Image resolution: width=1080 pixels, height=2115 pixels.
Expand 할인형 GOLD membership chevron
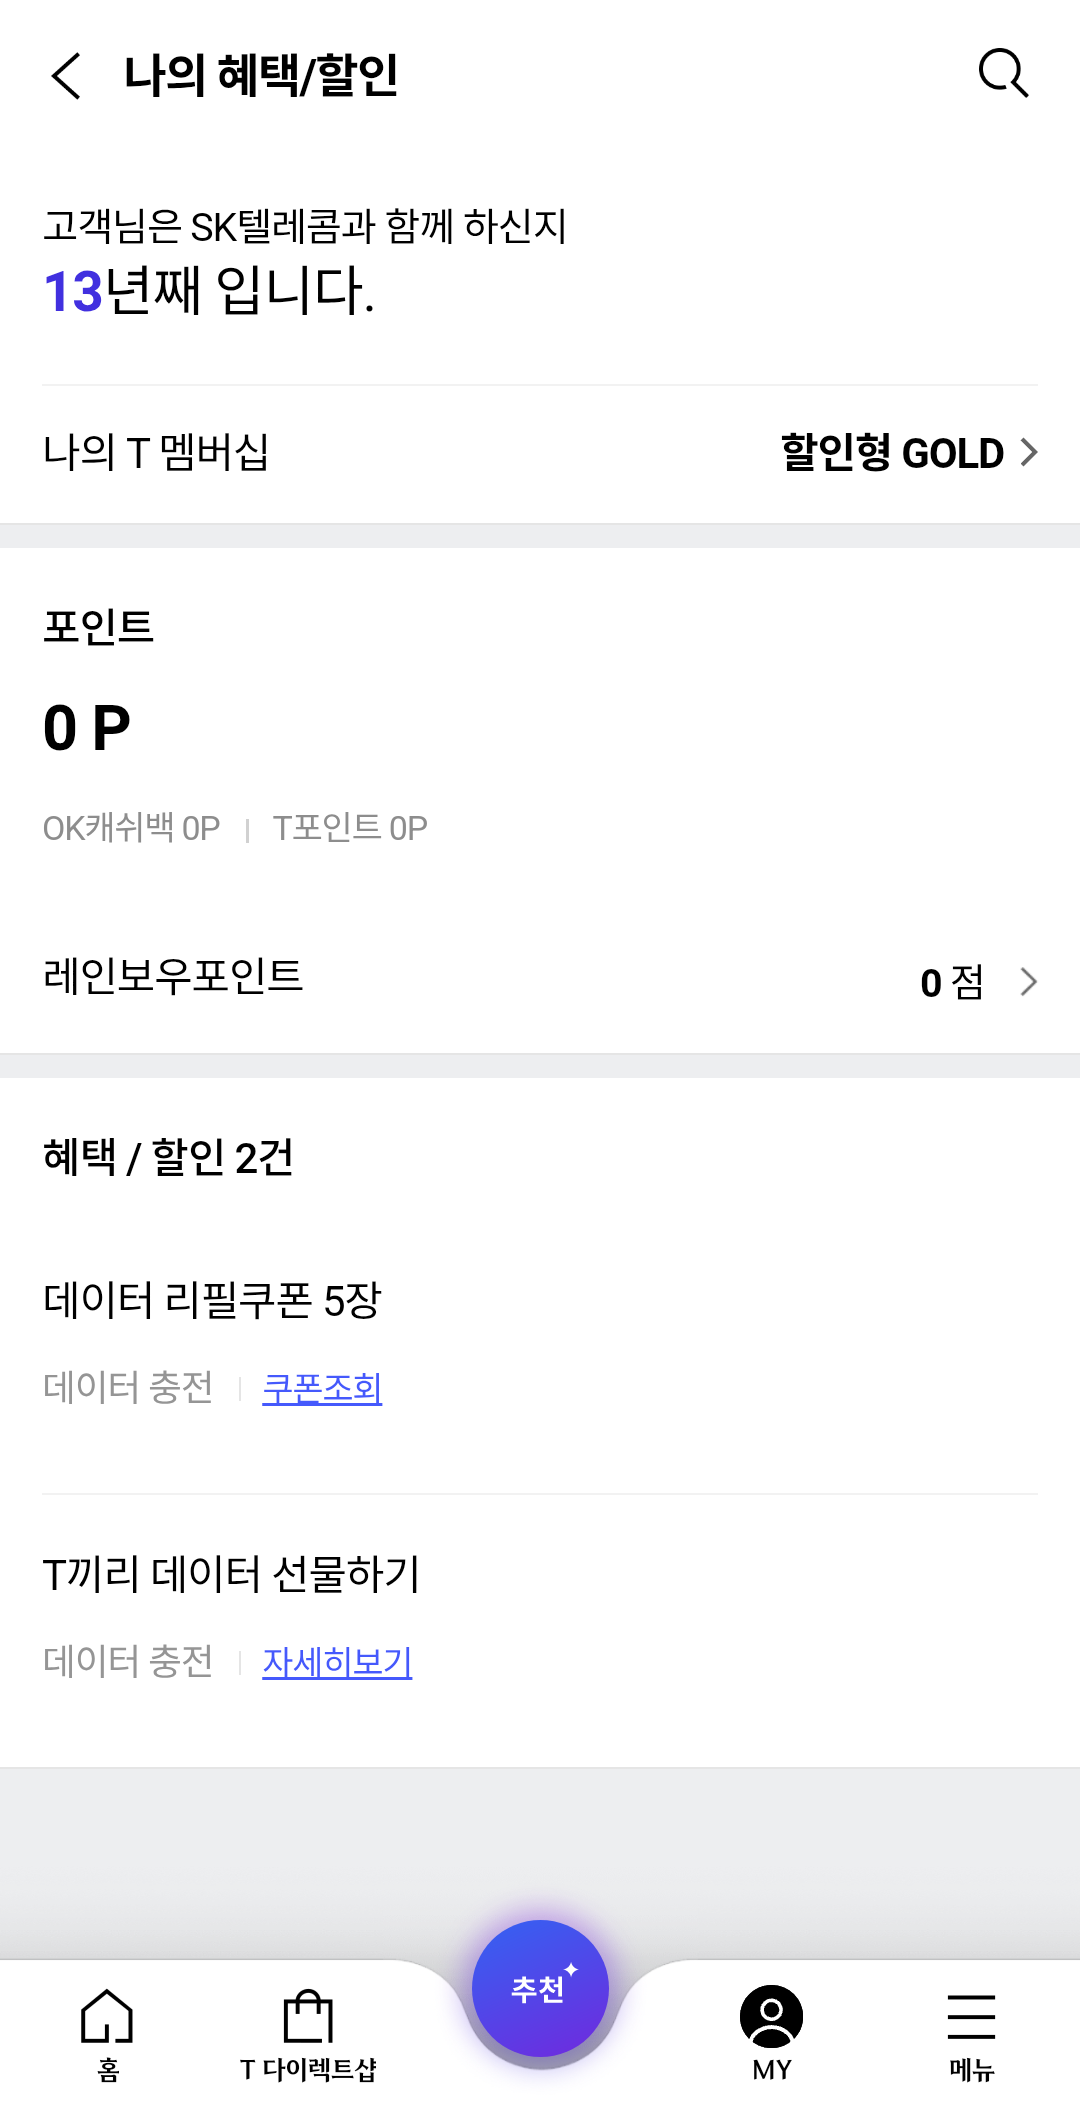click(1029, 452)
